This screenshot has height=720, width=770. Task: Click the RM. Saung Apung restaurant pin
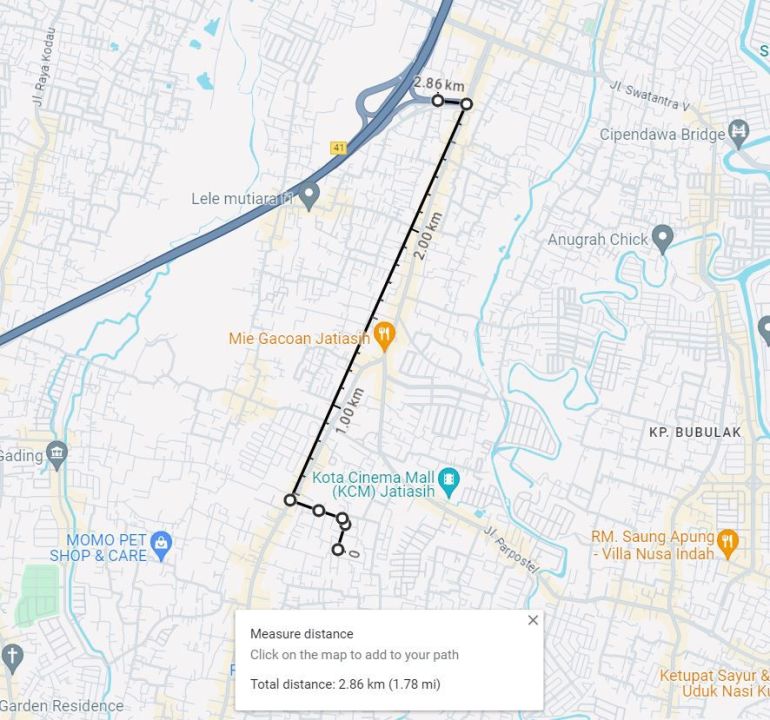point(727,544)
